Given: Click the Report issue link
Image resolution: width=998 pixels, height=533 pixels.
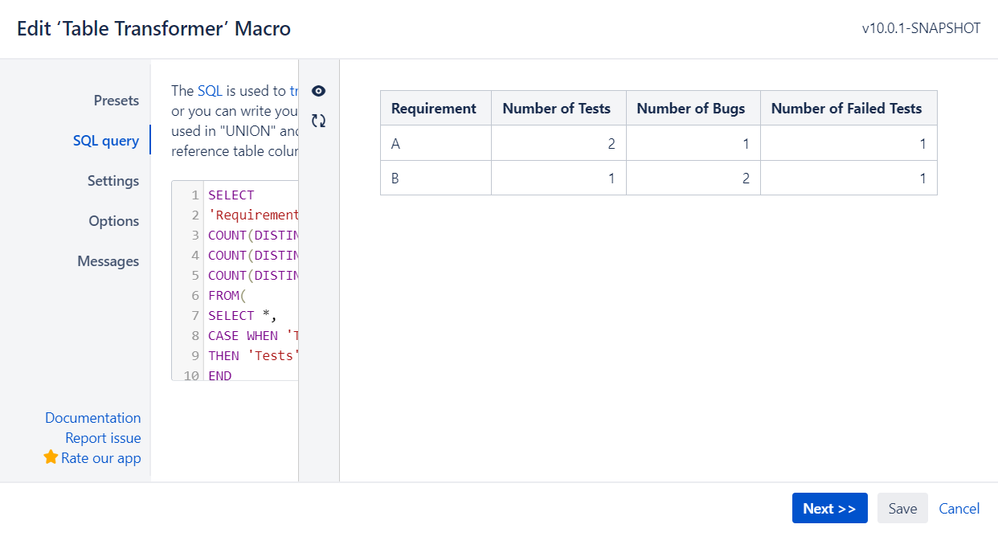Looking at the screenshot, I should point(103,437).
